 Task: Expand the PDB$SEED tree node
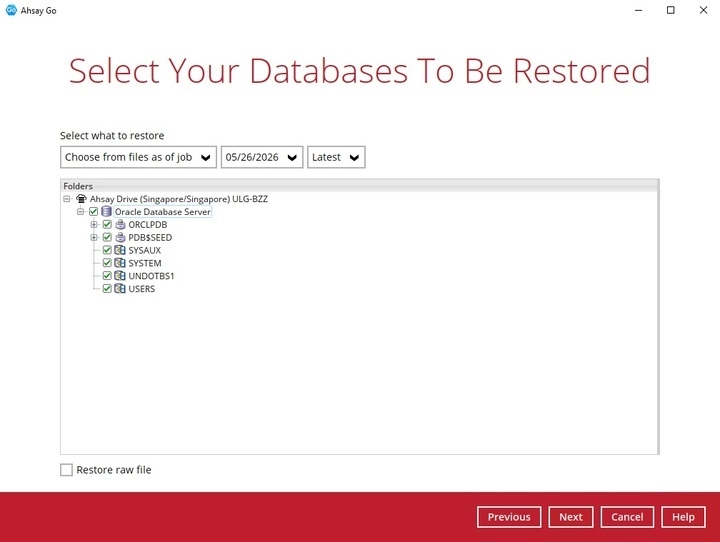[x=94, y=237]
